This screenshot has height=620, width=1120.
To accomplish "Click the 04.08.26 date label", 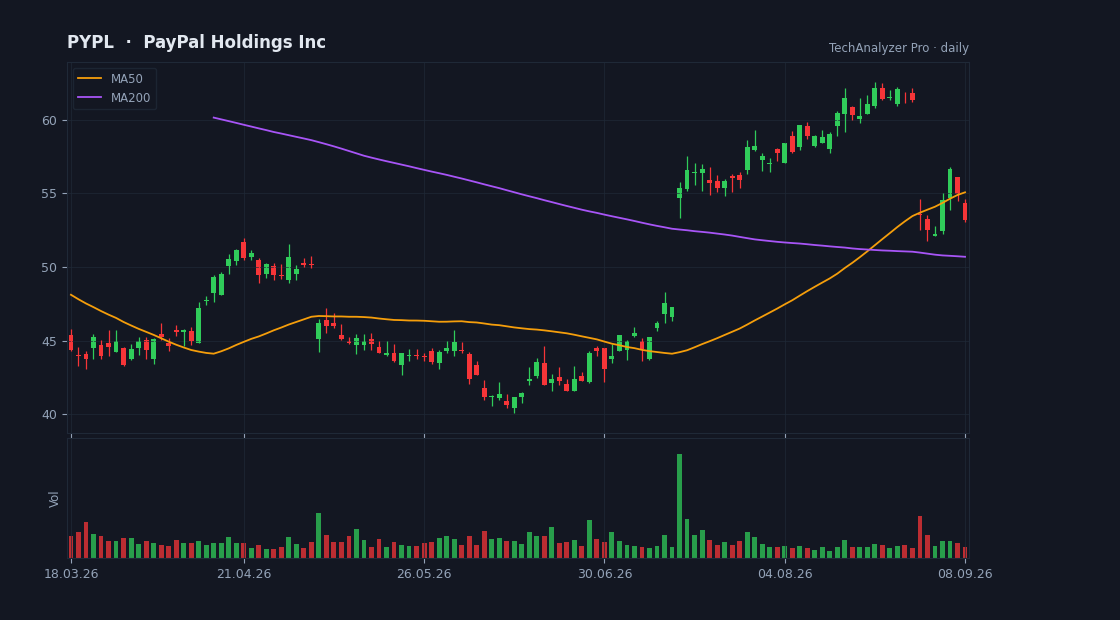I will coord(785,574).
